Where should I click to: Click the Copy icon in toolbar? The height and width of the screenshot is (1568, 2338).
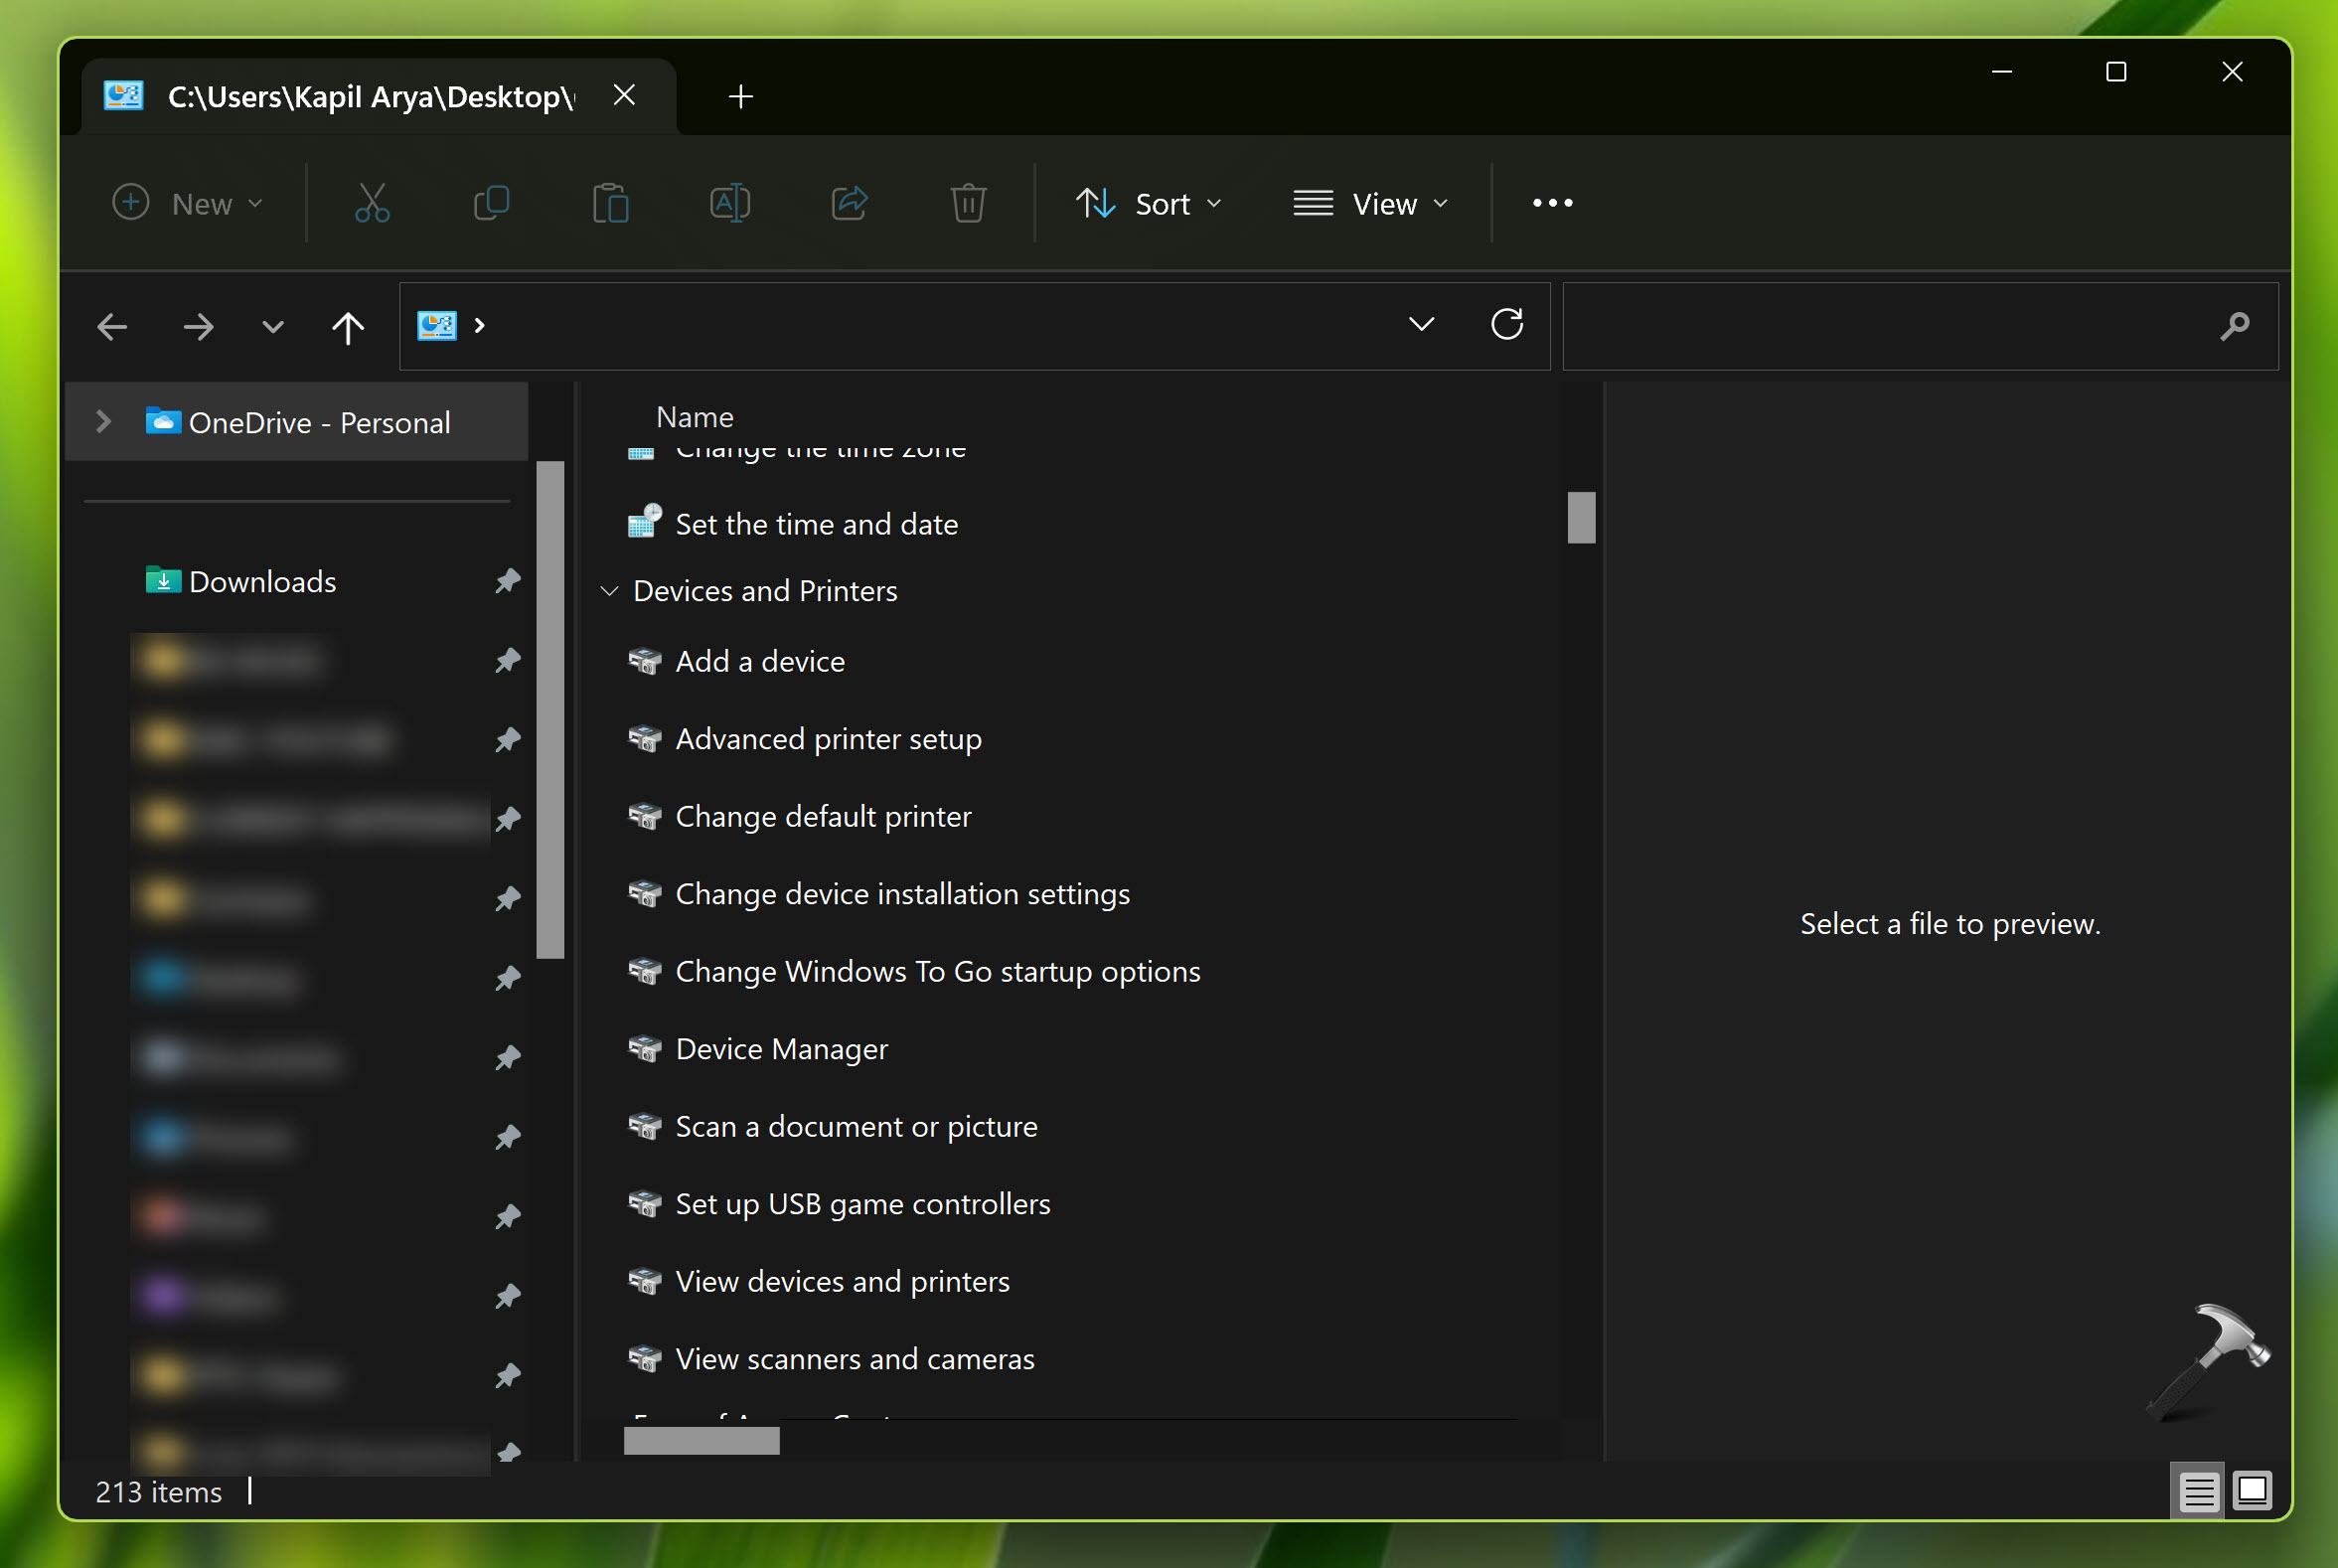(491, 203)
